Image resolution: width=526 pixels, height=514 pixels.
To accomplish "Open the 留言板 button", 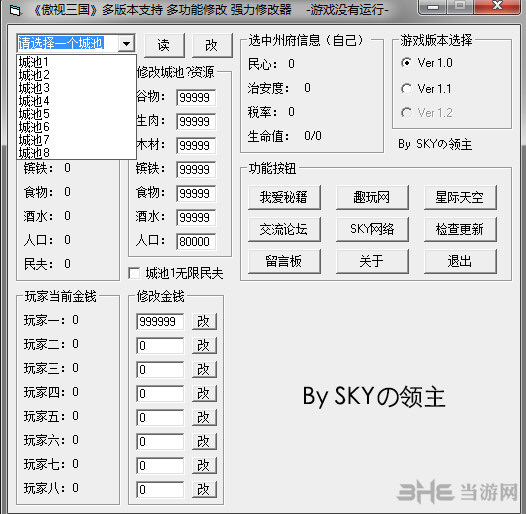I will coord(284,261).
